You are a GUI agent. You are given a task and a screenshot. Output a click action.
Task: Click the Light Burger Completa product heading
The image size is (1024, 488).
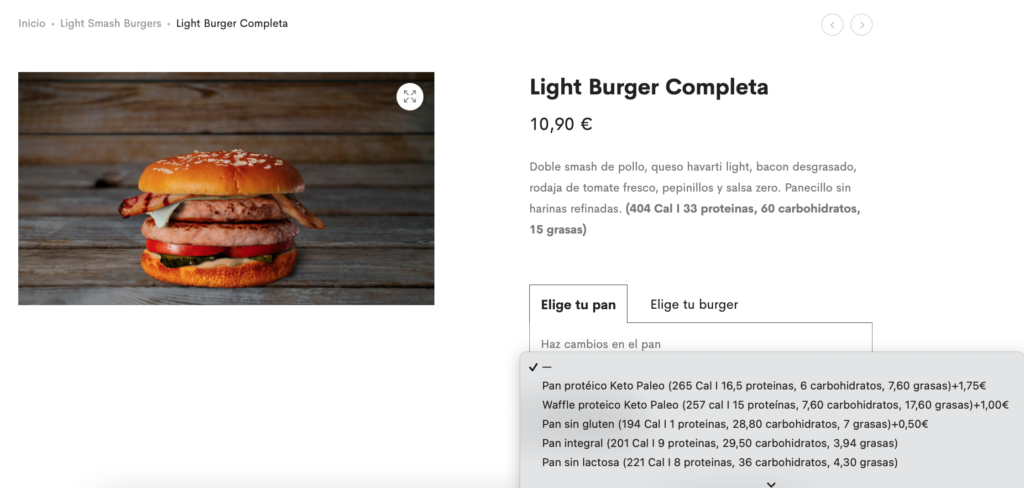pos(649,87)
